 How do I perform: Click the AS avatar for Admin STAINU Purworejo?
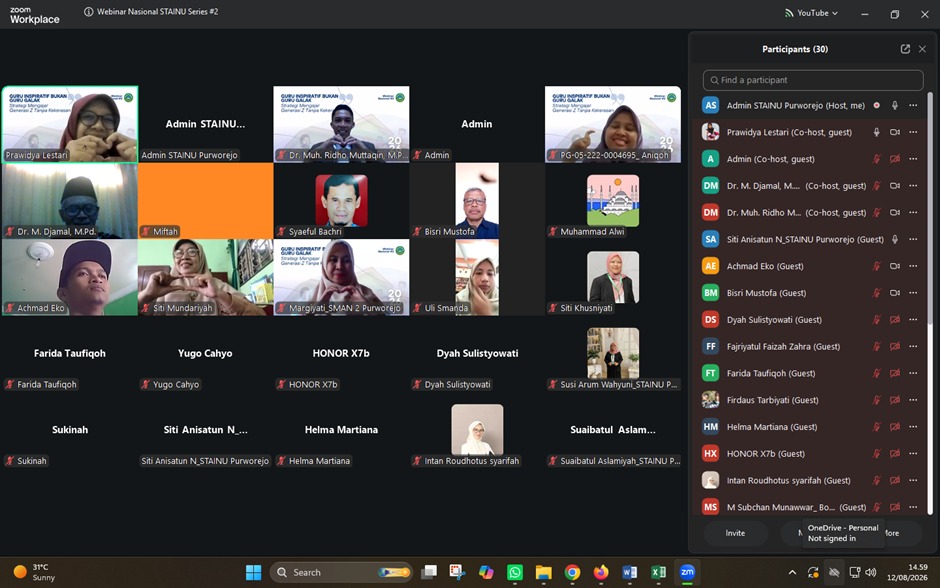(x=710, y=105)
